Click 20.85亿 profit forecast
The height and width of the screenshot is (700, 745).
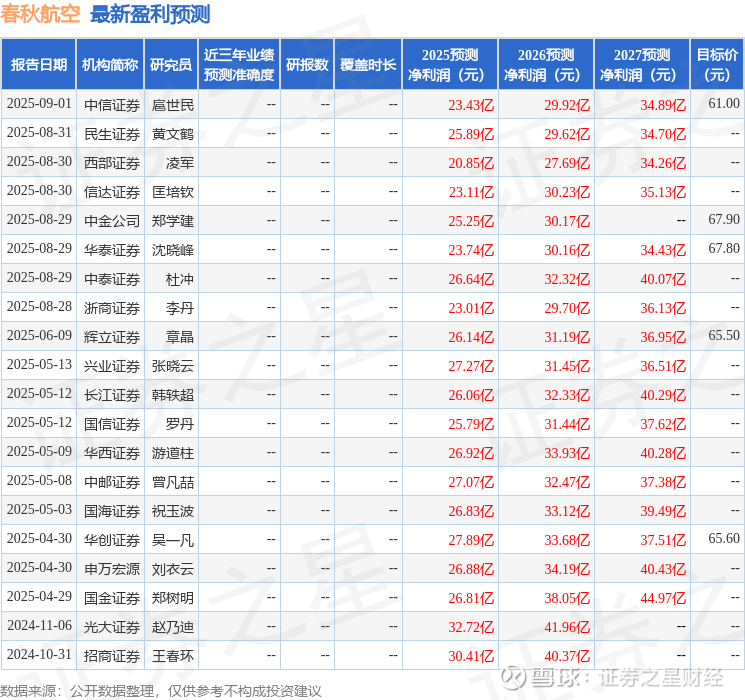click(x=471, y=163)
